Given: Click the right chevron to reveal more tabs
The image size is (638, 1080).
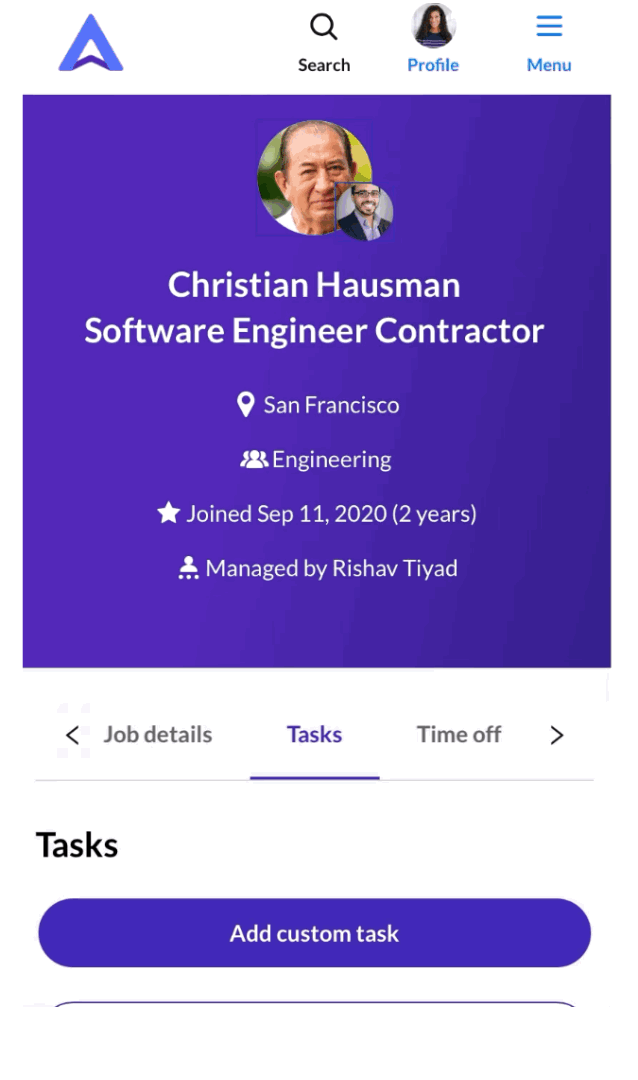Looking at the screenshot, I should (557, 734).
